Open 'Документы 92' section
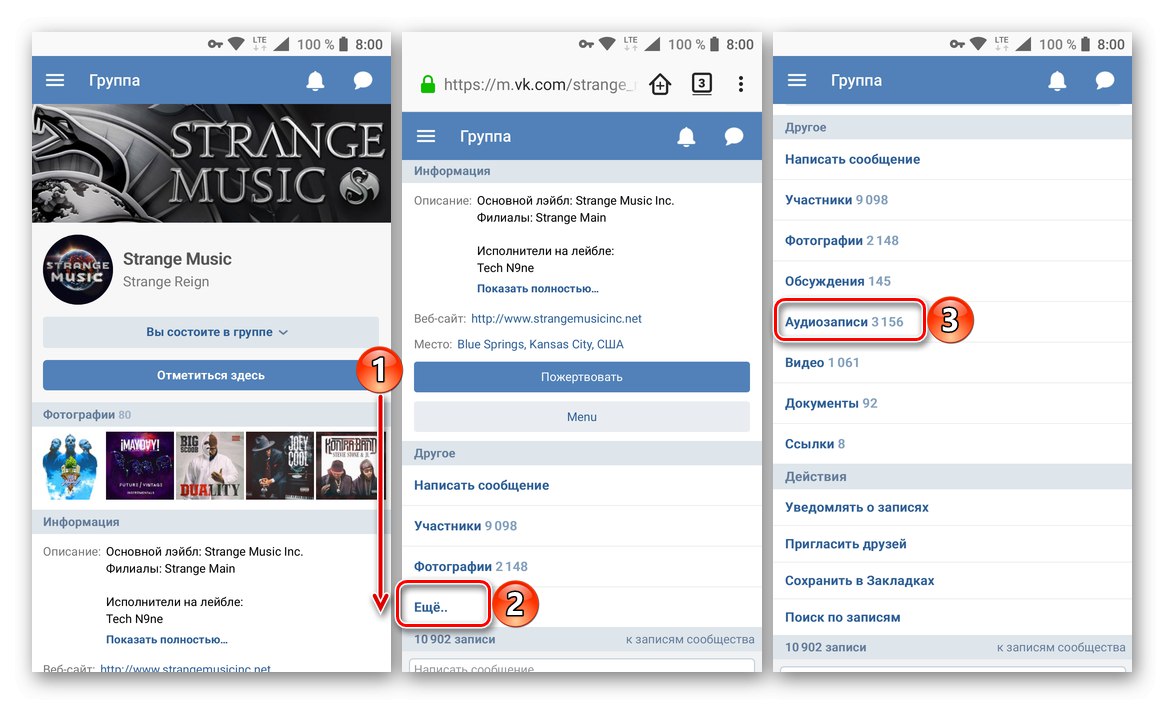The height and width of the screenshot is (704, 1164). 831,403
